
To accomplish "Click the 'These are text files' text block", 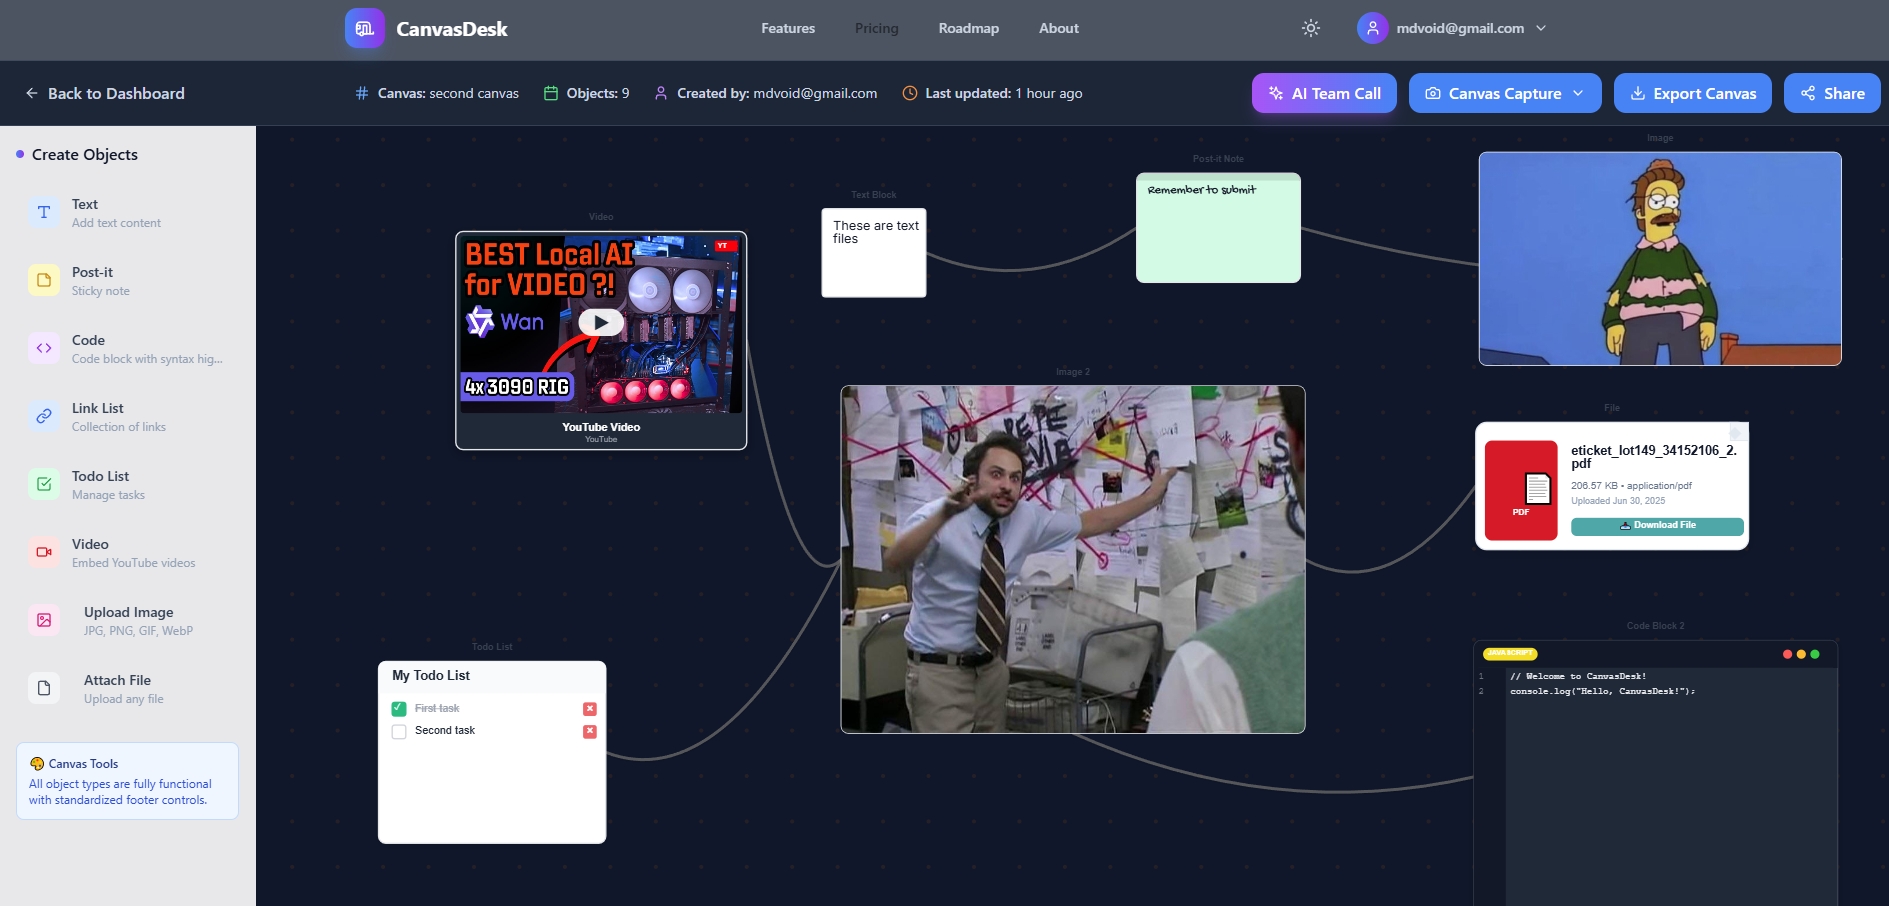I will (874, 252).
